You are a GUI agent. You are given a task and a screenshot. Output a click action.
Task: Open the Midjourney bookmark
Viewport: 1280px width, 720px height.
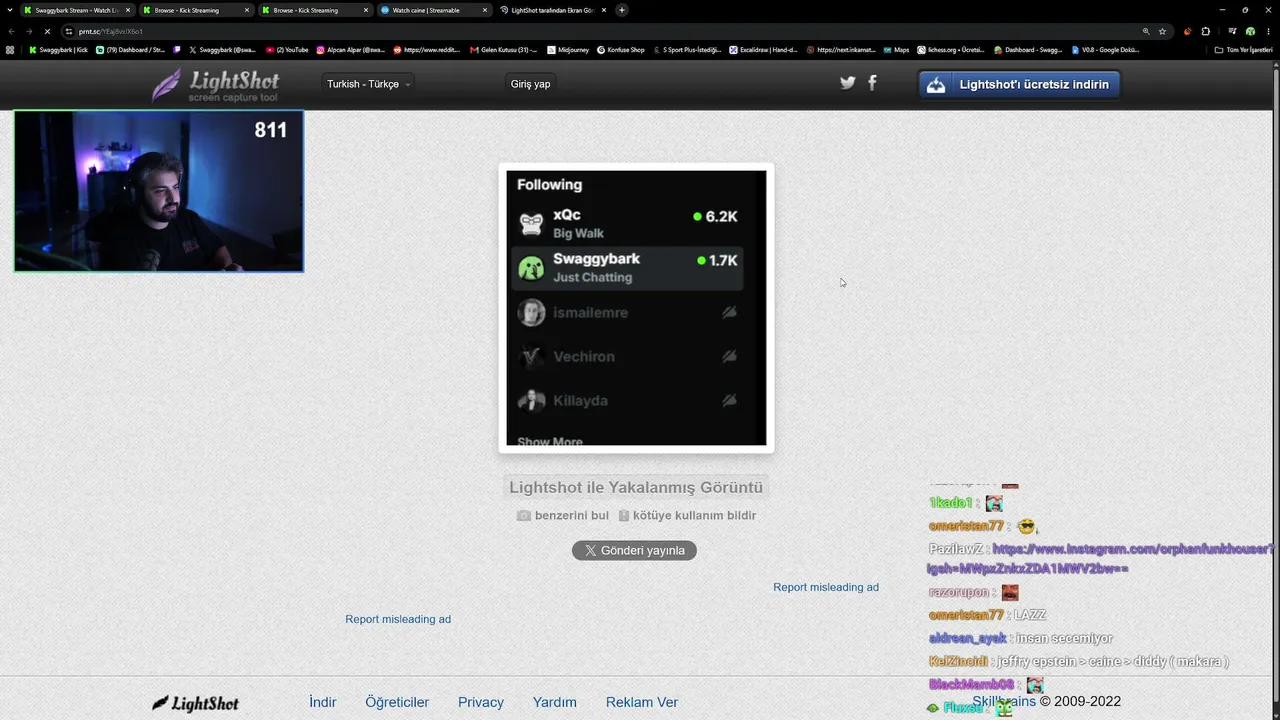[569, 50]
